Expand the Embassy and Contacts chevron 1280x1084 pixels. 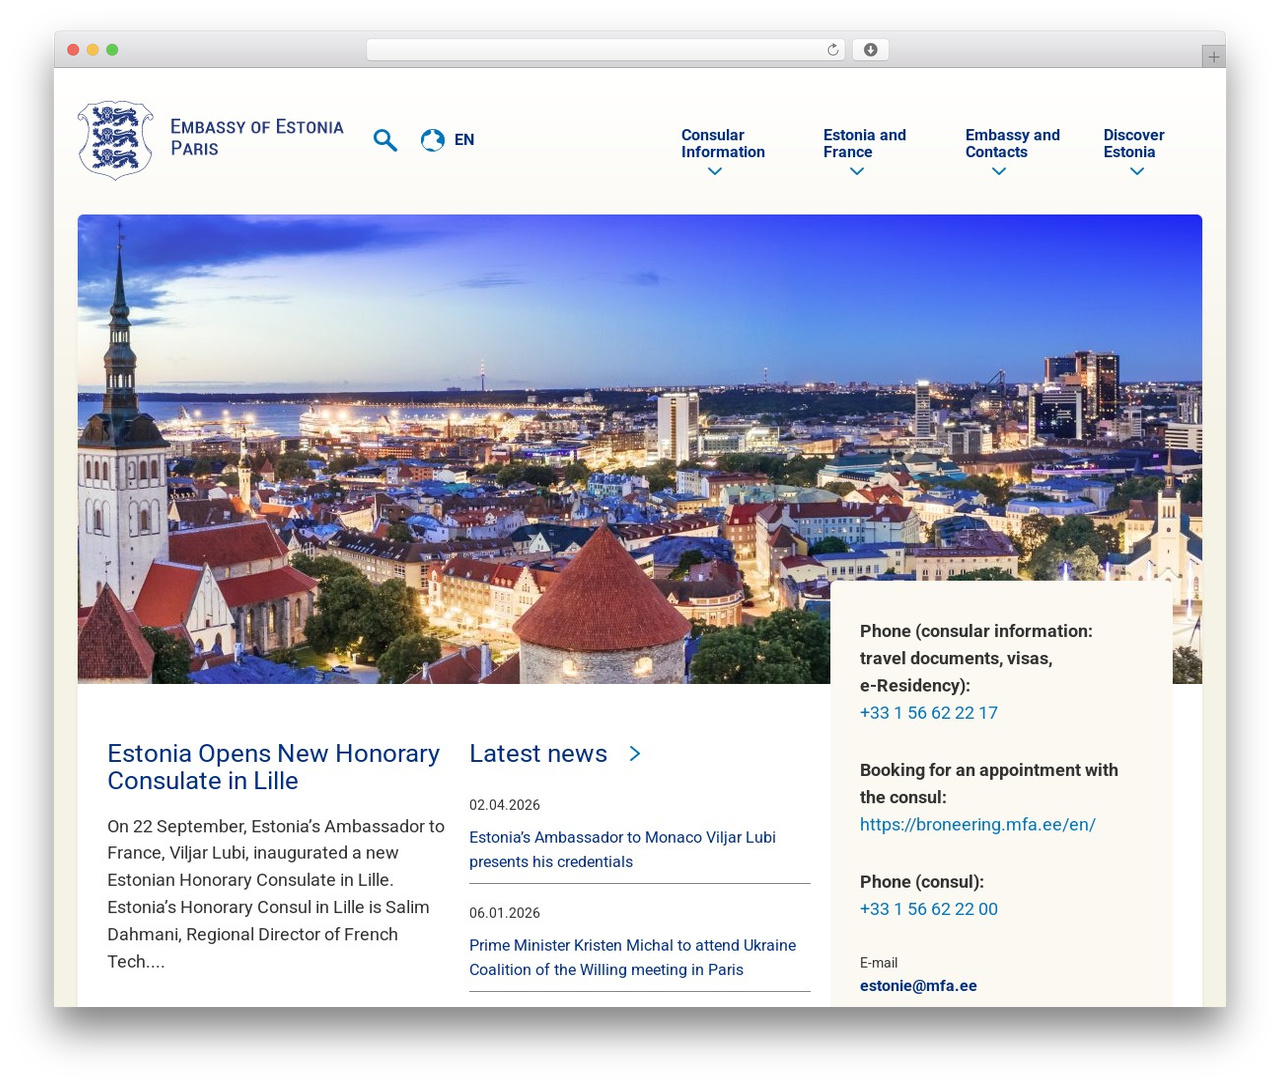tap(998, 171)
